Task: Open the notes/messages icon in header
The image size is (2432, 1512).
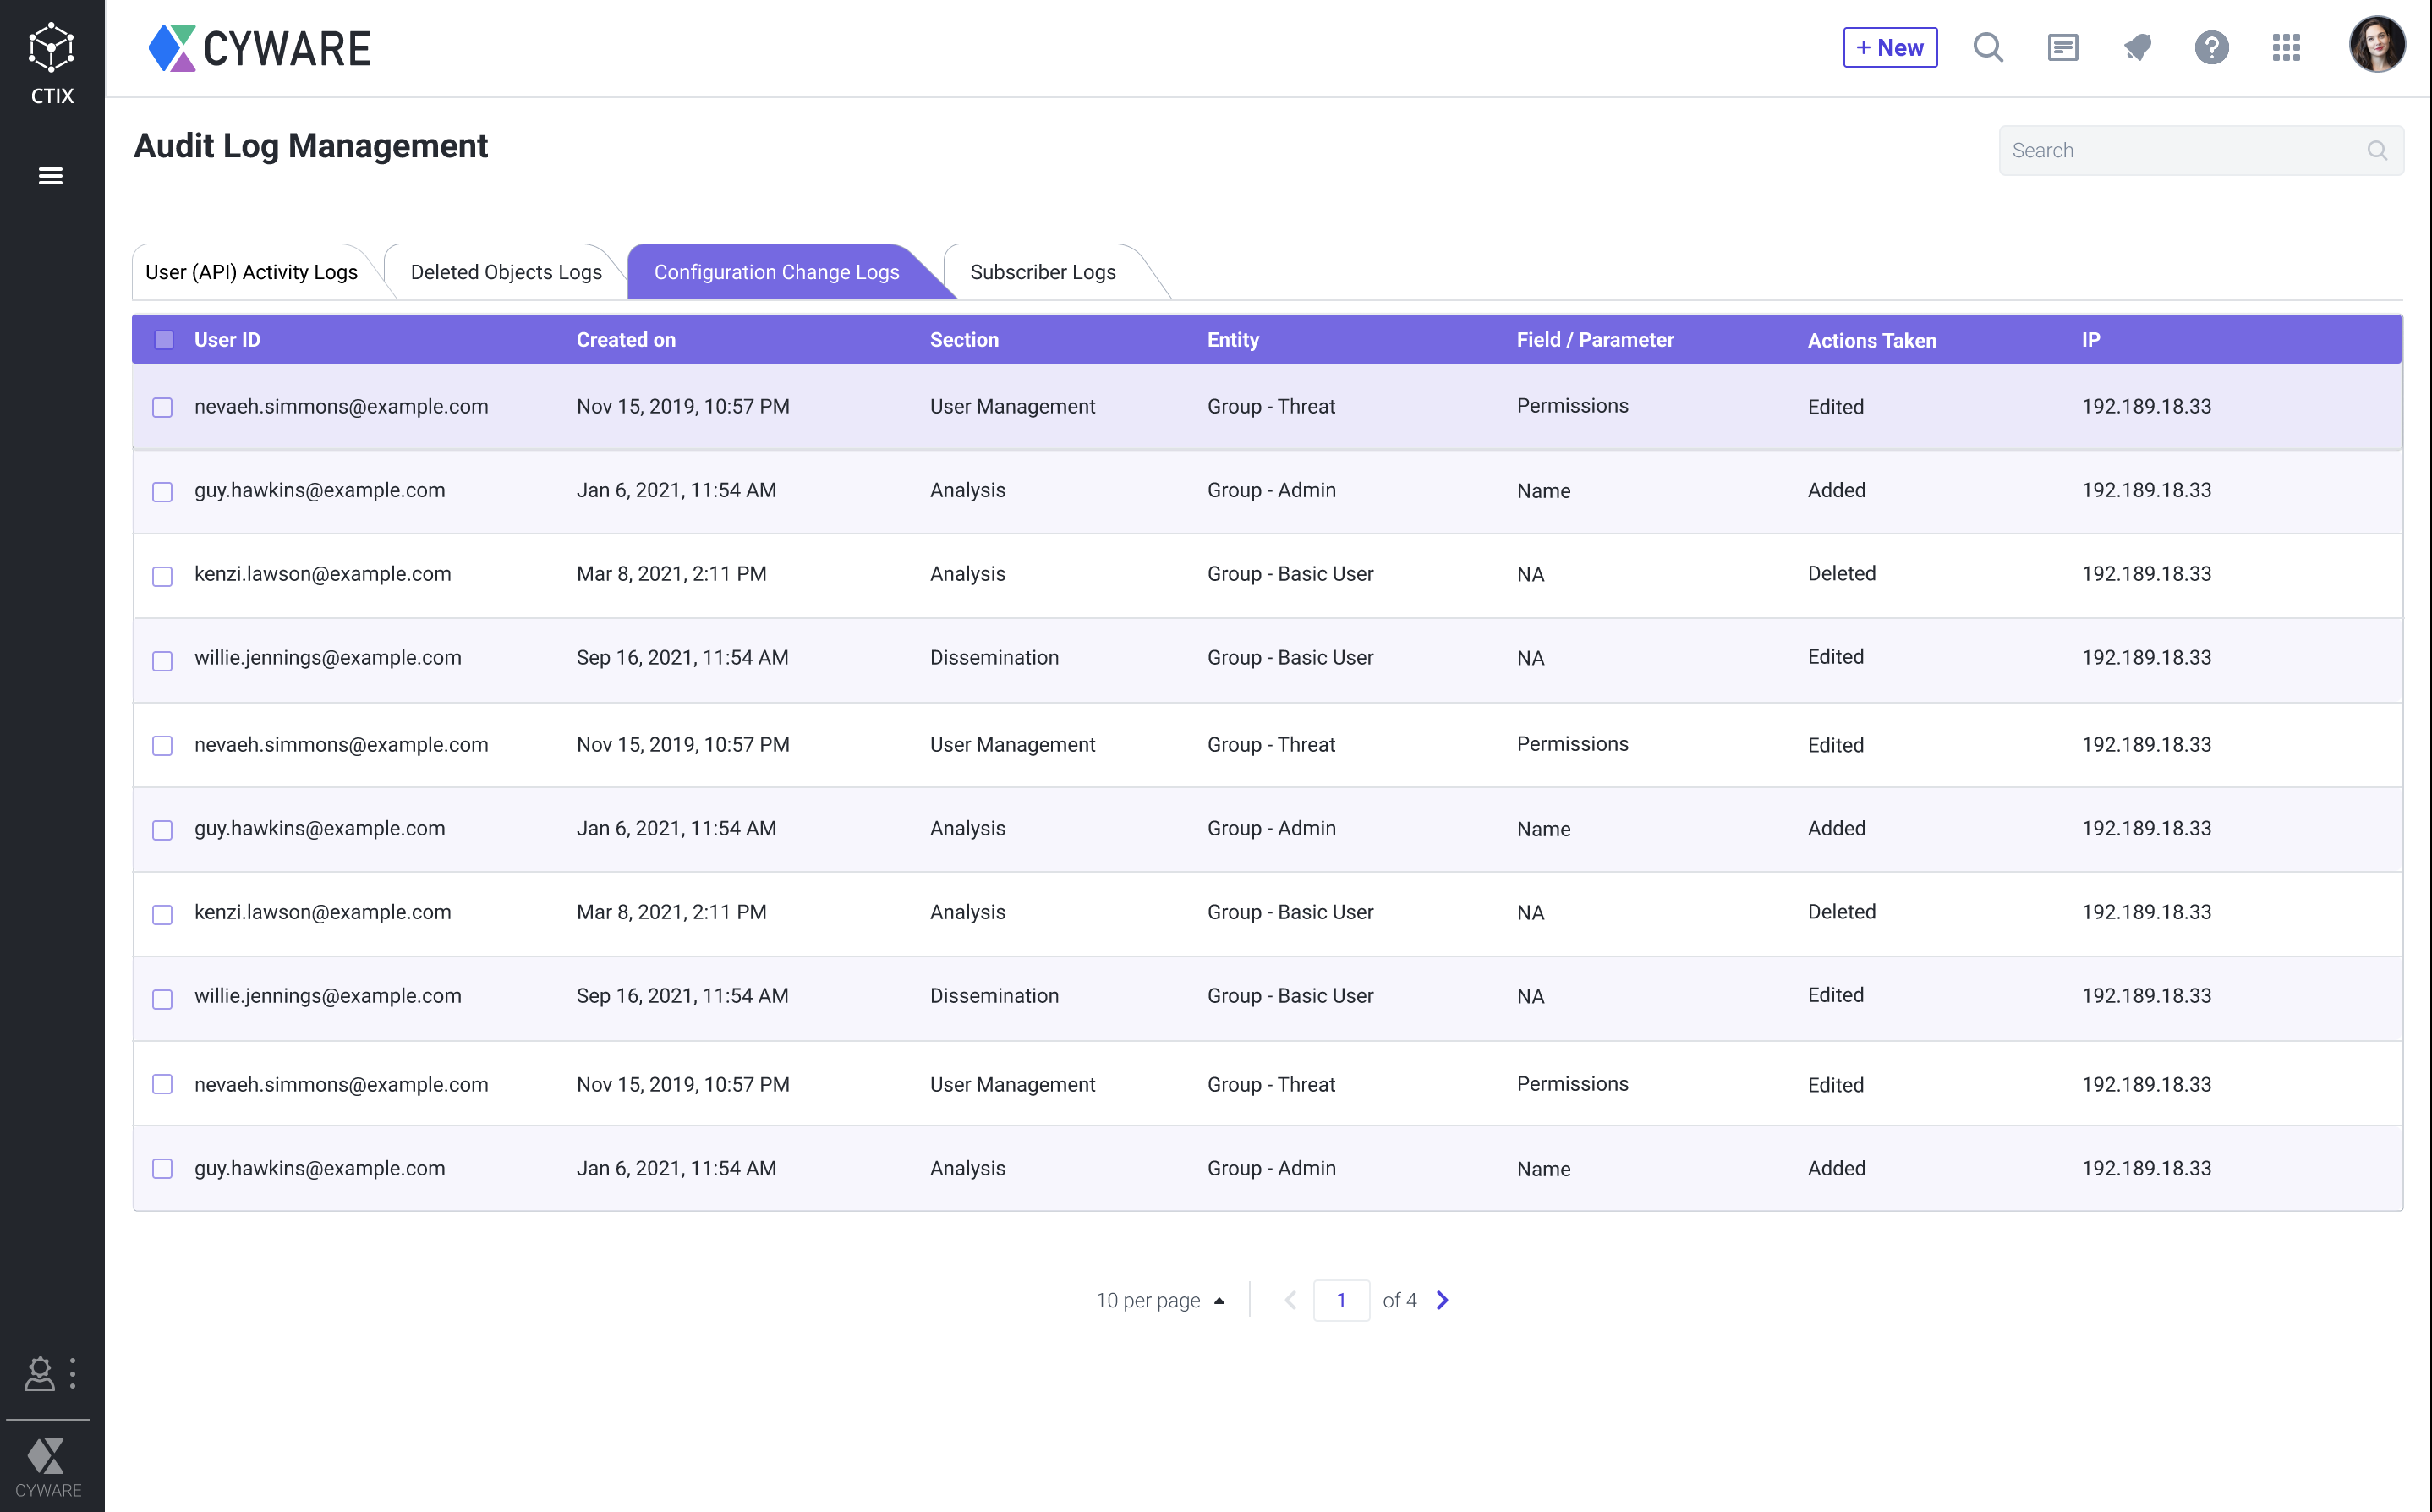Action: click(2062, 47)
